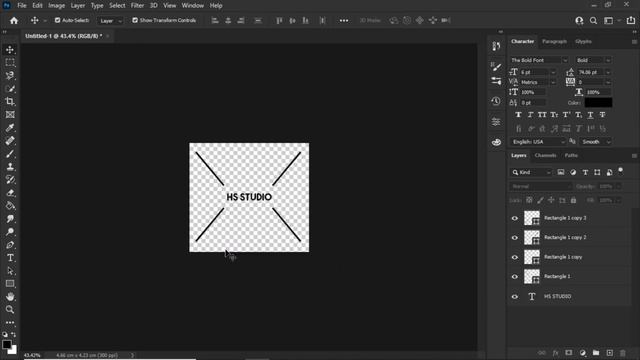This screenshot has height=360, width=640.
Task: Swap foreground and background colors
Action: pos(13,334)
